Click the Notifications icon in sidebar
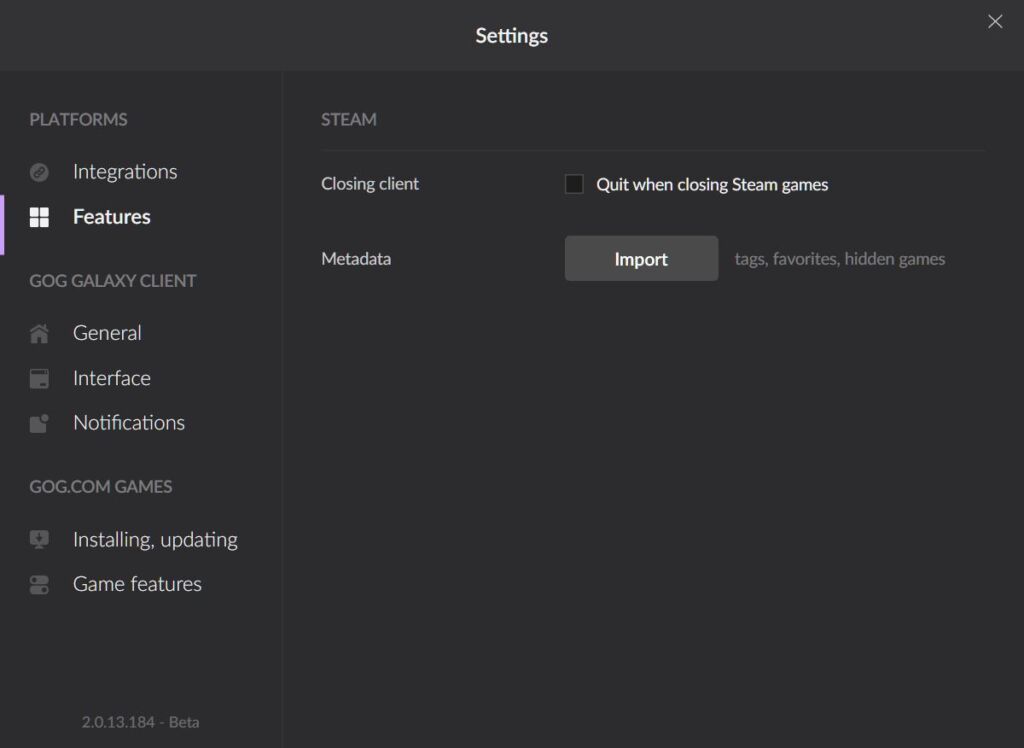 39,423
